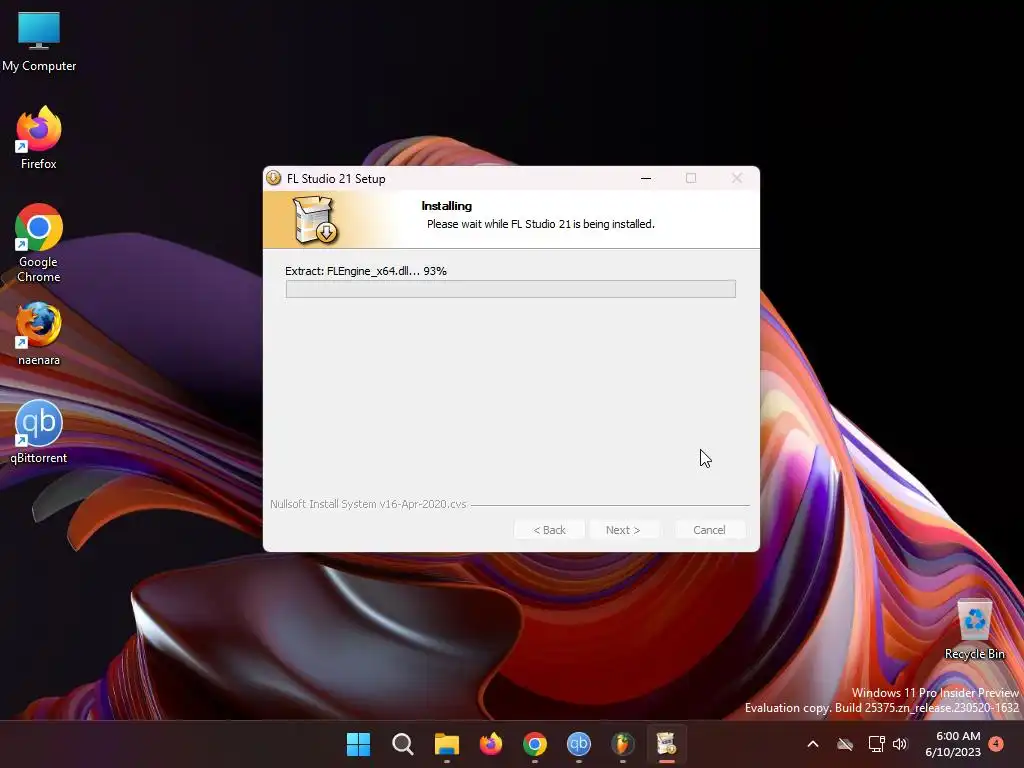
Task: Click 'Please wait while FL Studio 21 is being installed.'
Action: (x=541, y=224)
